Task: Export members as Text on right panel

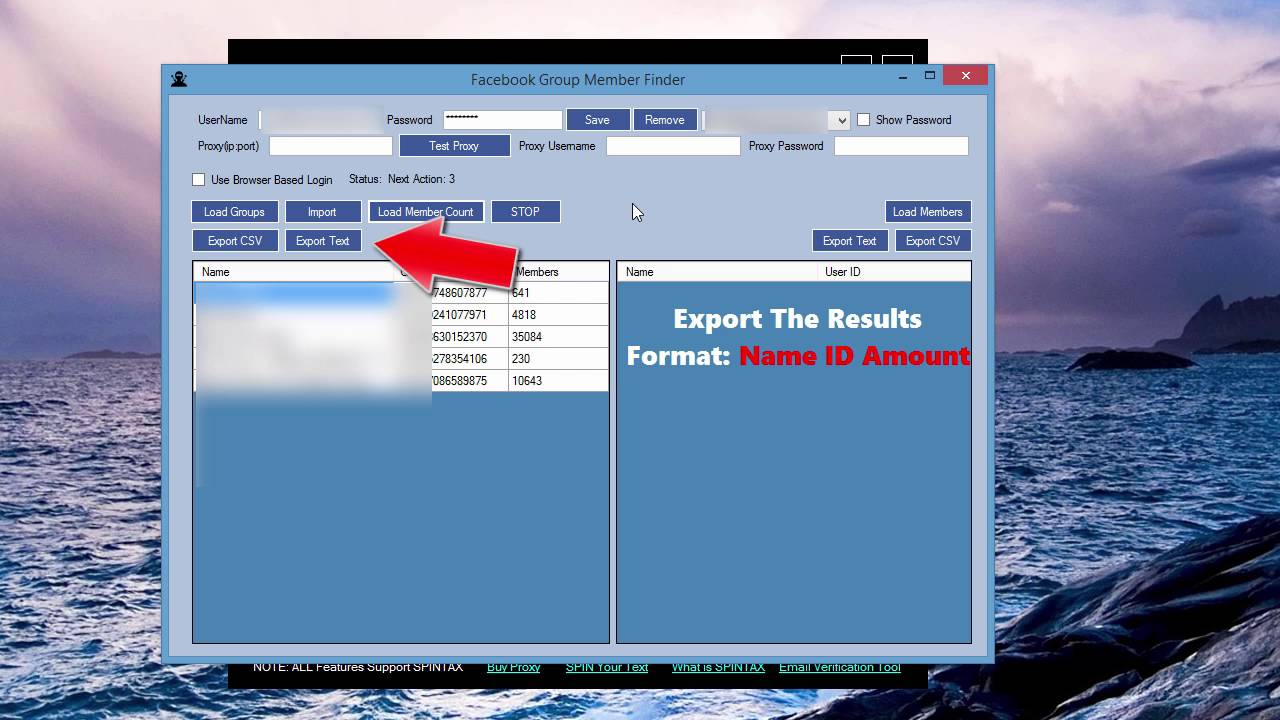Action: click(x=850, y=241)
